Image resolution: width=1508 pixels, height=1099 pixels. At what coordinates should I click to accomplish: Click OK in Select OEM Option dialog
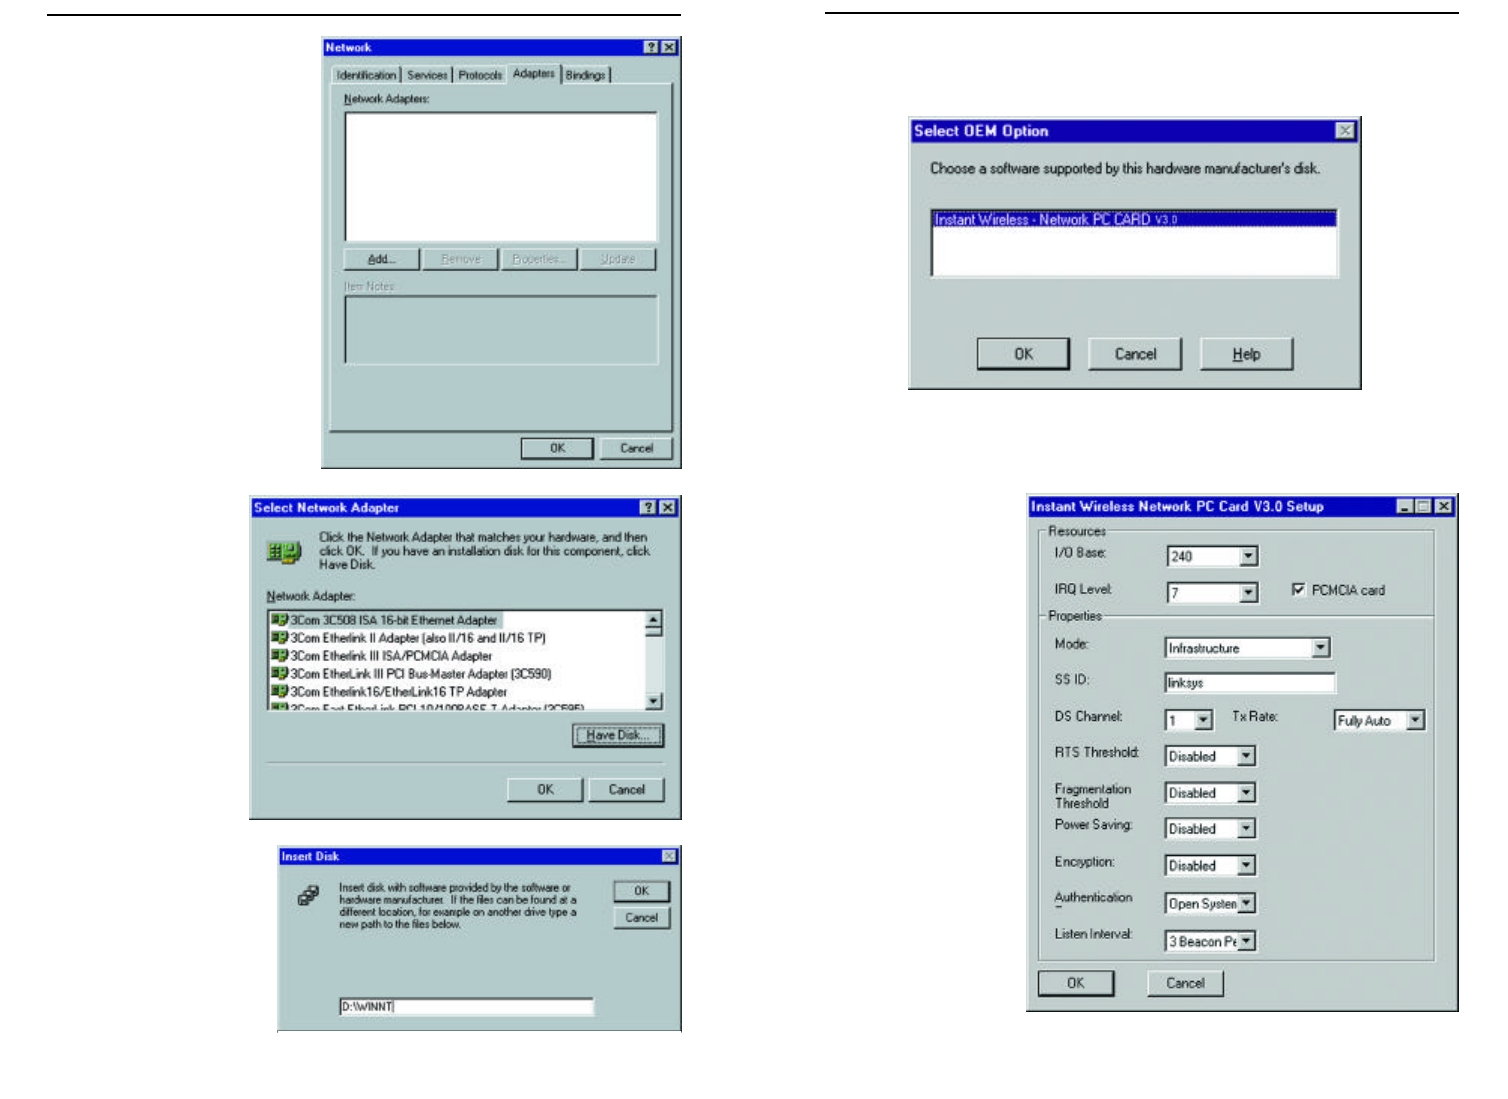[1023, 354]
